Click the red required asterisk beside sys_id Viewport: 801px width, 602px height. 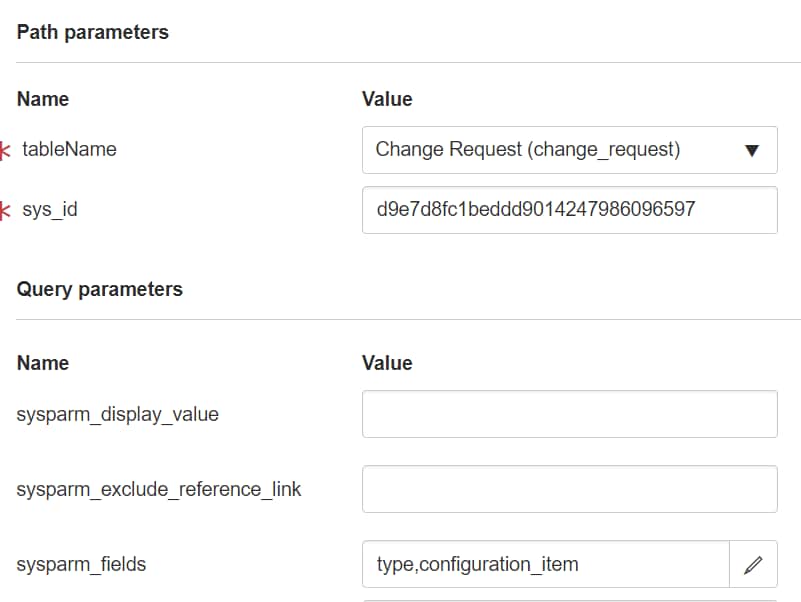(6, 210)
